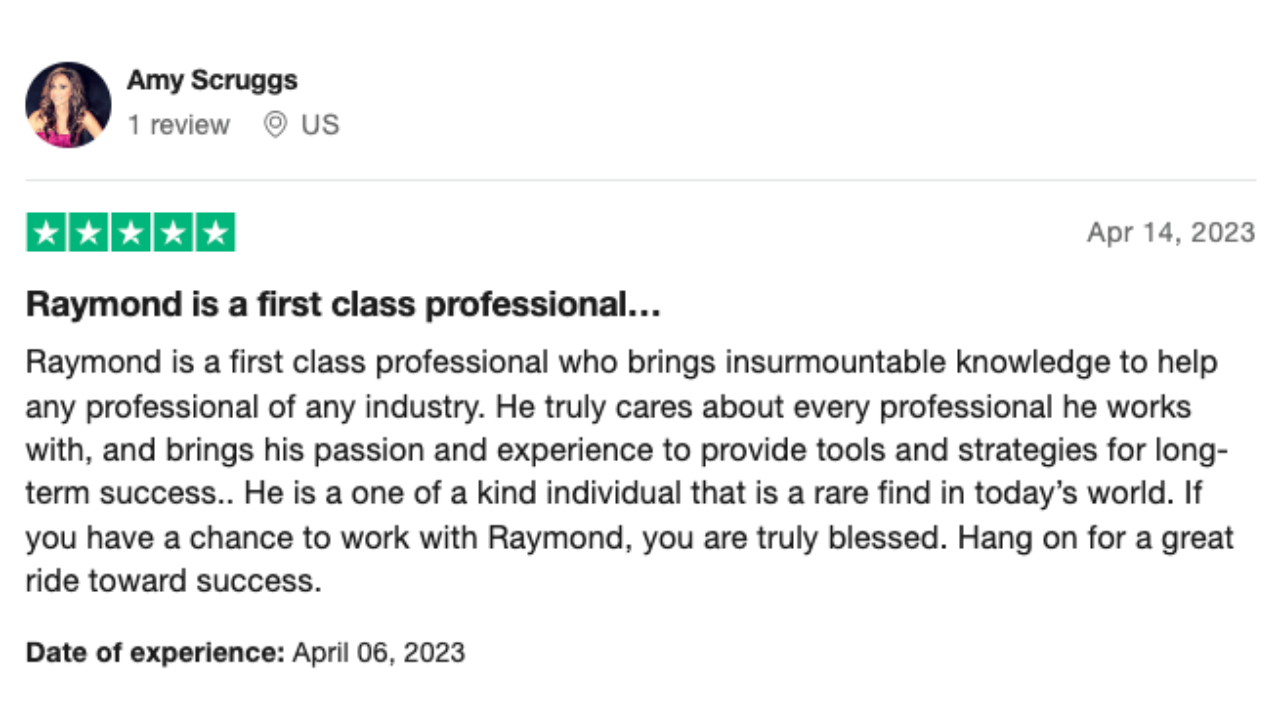Click the final sentence 'ride toward success.'
1280x720 pixels.
174,581
